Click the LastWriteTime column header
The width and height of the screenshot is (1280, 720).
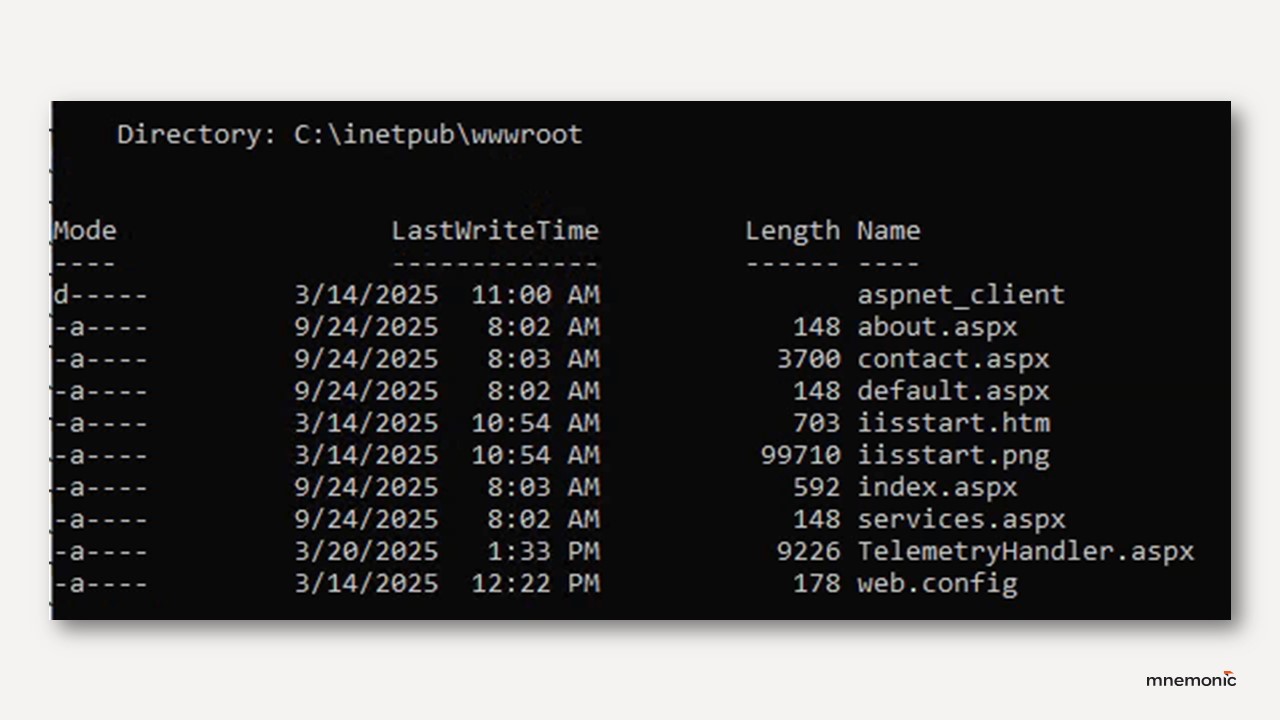click(x=495, y=231)
